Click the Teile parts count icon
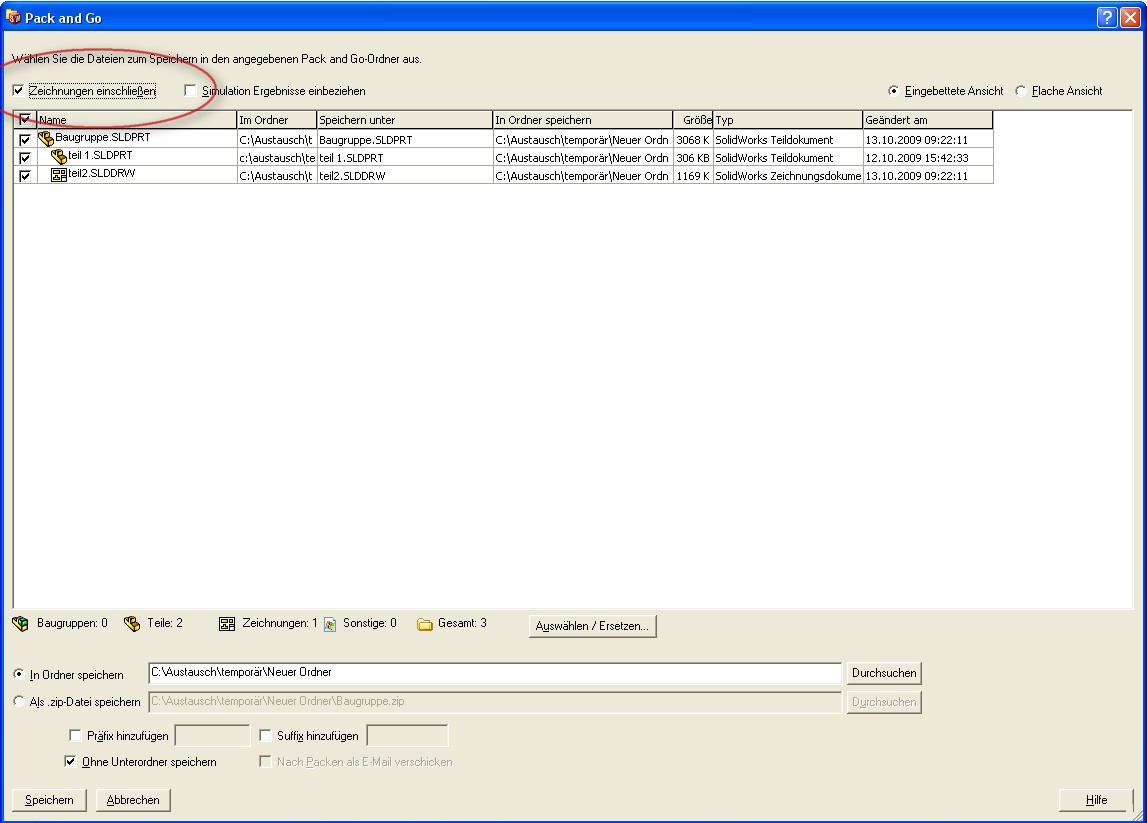 [x=132, y=623]
